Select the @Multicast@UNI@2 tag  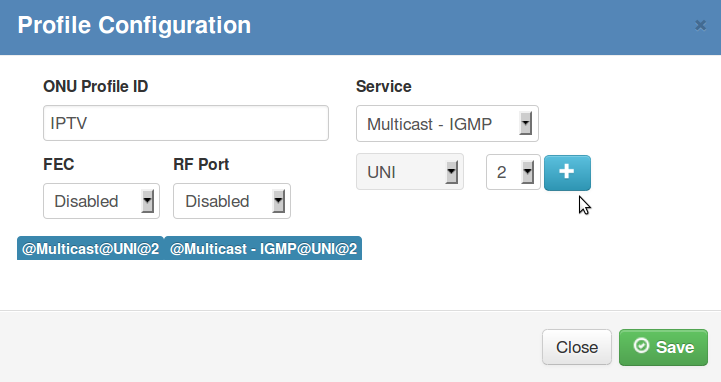pos(91,248)
